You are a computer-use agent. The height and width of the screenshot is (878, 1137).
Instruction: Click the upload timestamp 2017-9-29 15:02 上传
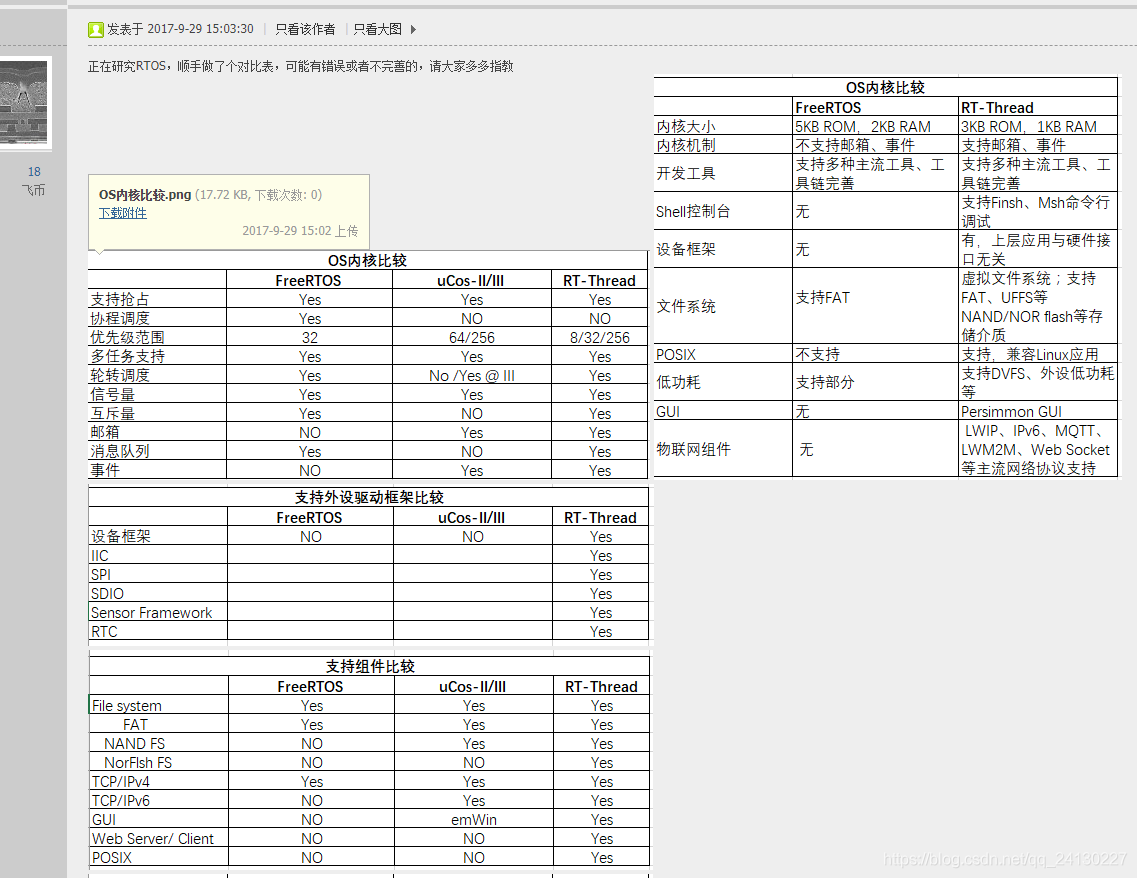300,231
